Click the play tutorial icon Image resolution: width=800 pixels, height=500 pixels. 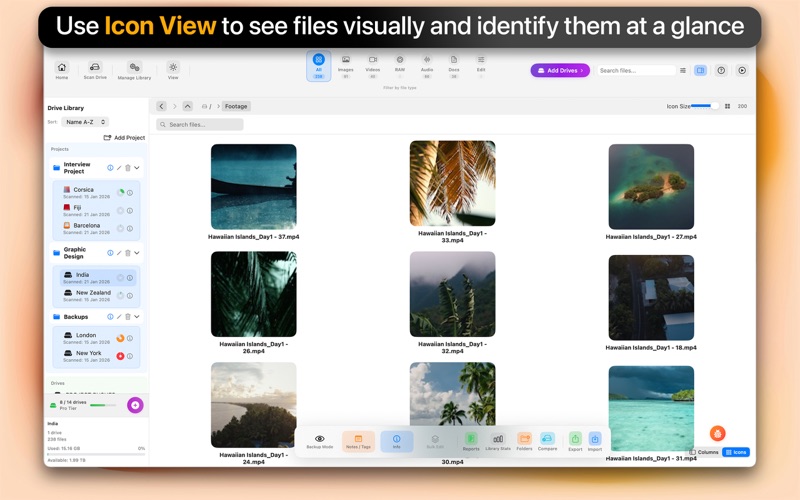click(x=742, y=70)
